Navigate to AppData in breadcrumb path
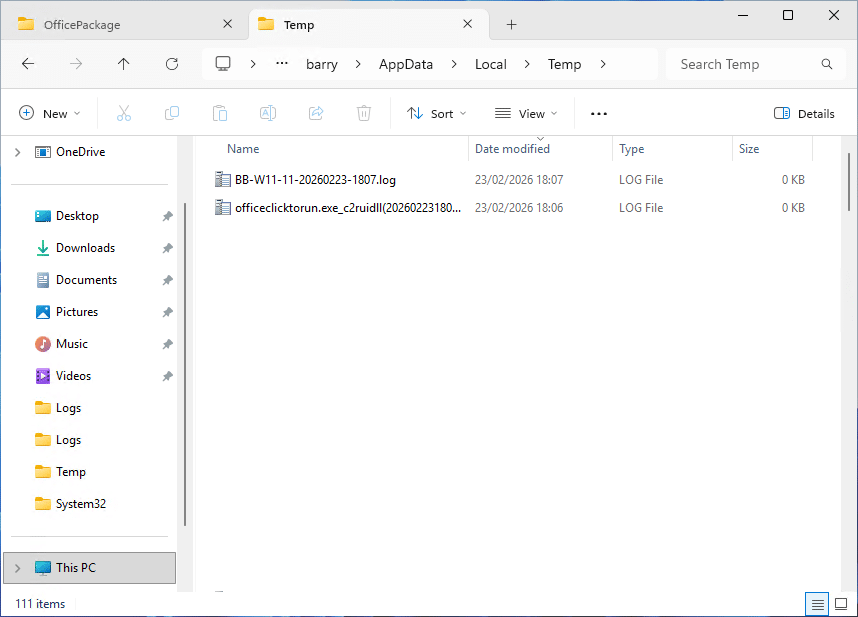858x617 pixels. tap(405, 64)
